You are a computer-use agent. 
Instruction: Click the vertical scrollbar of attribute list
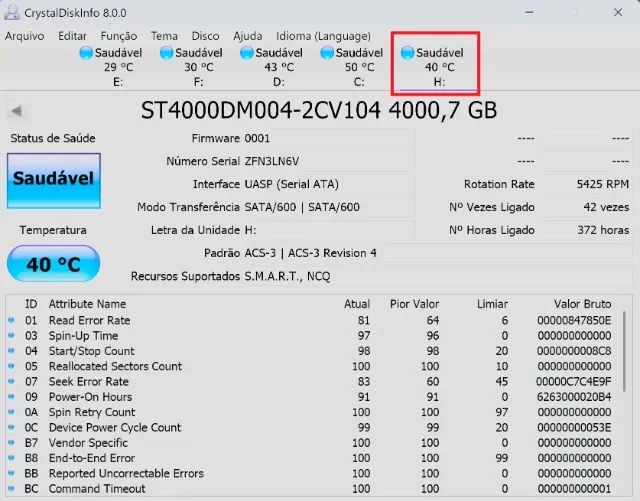[x=624, y=351]
